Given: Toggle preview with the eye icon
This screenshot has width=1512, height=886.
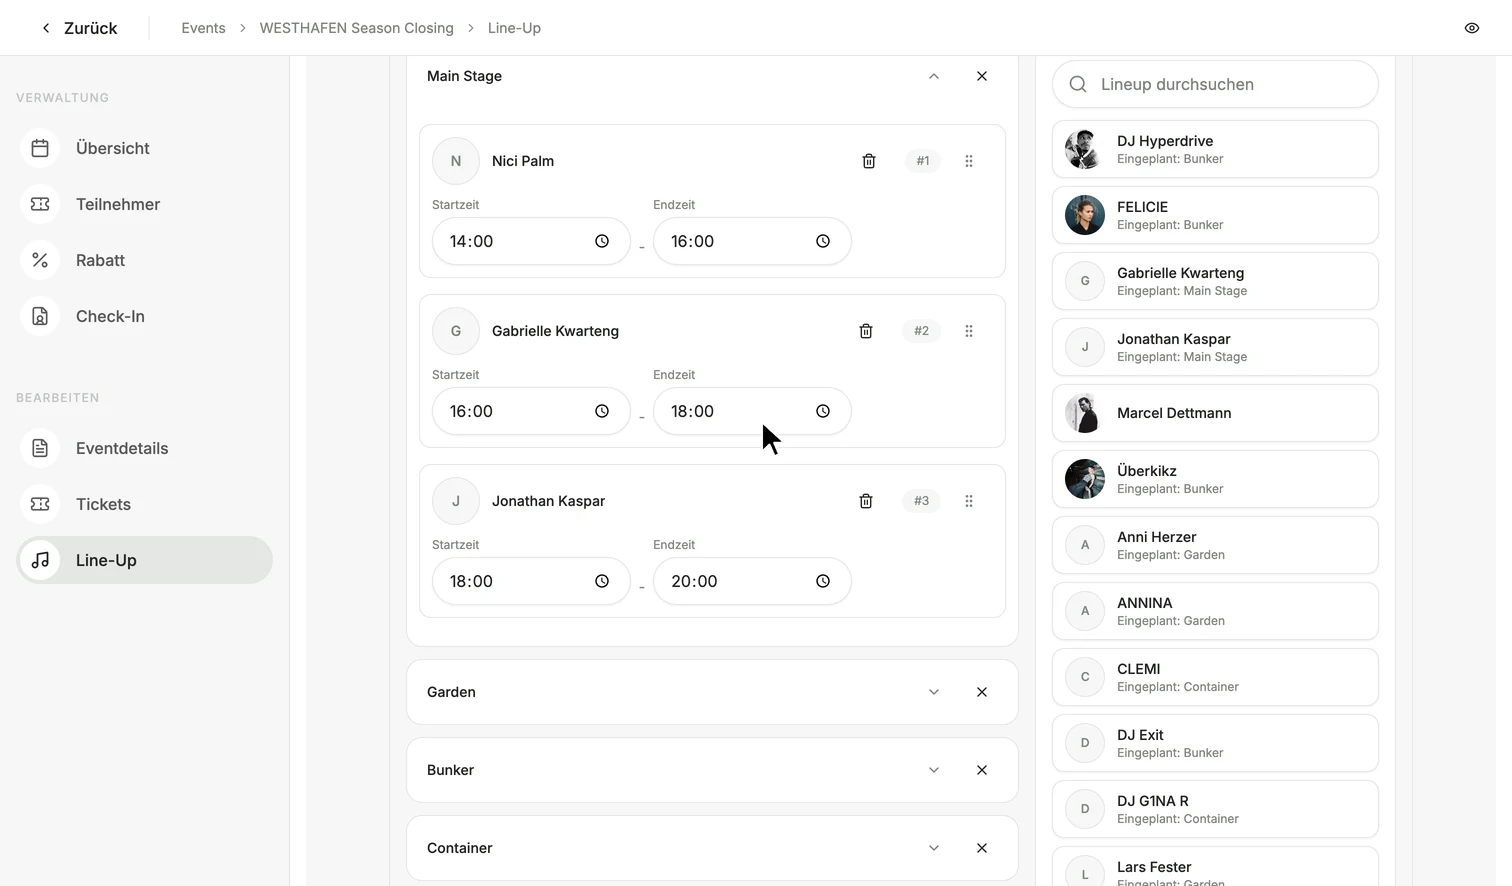Looking at the screenshot, I should (1472, 28).
